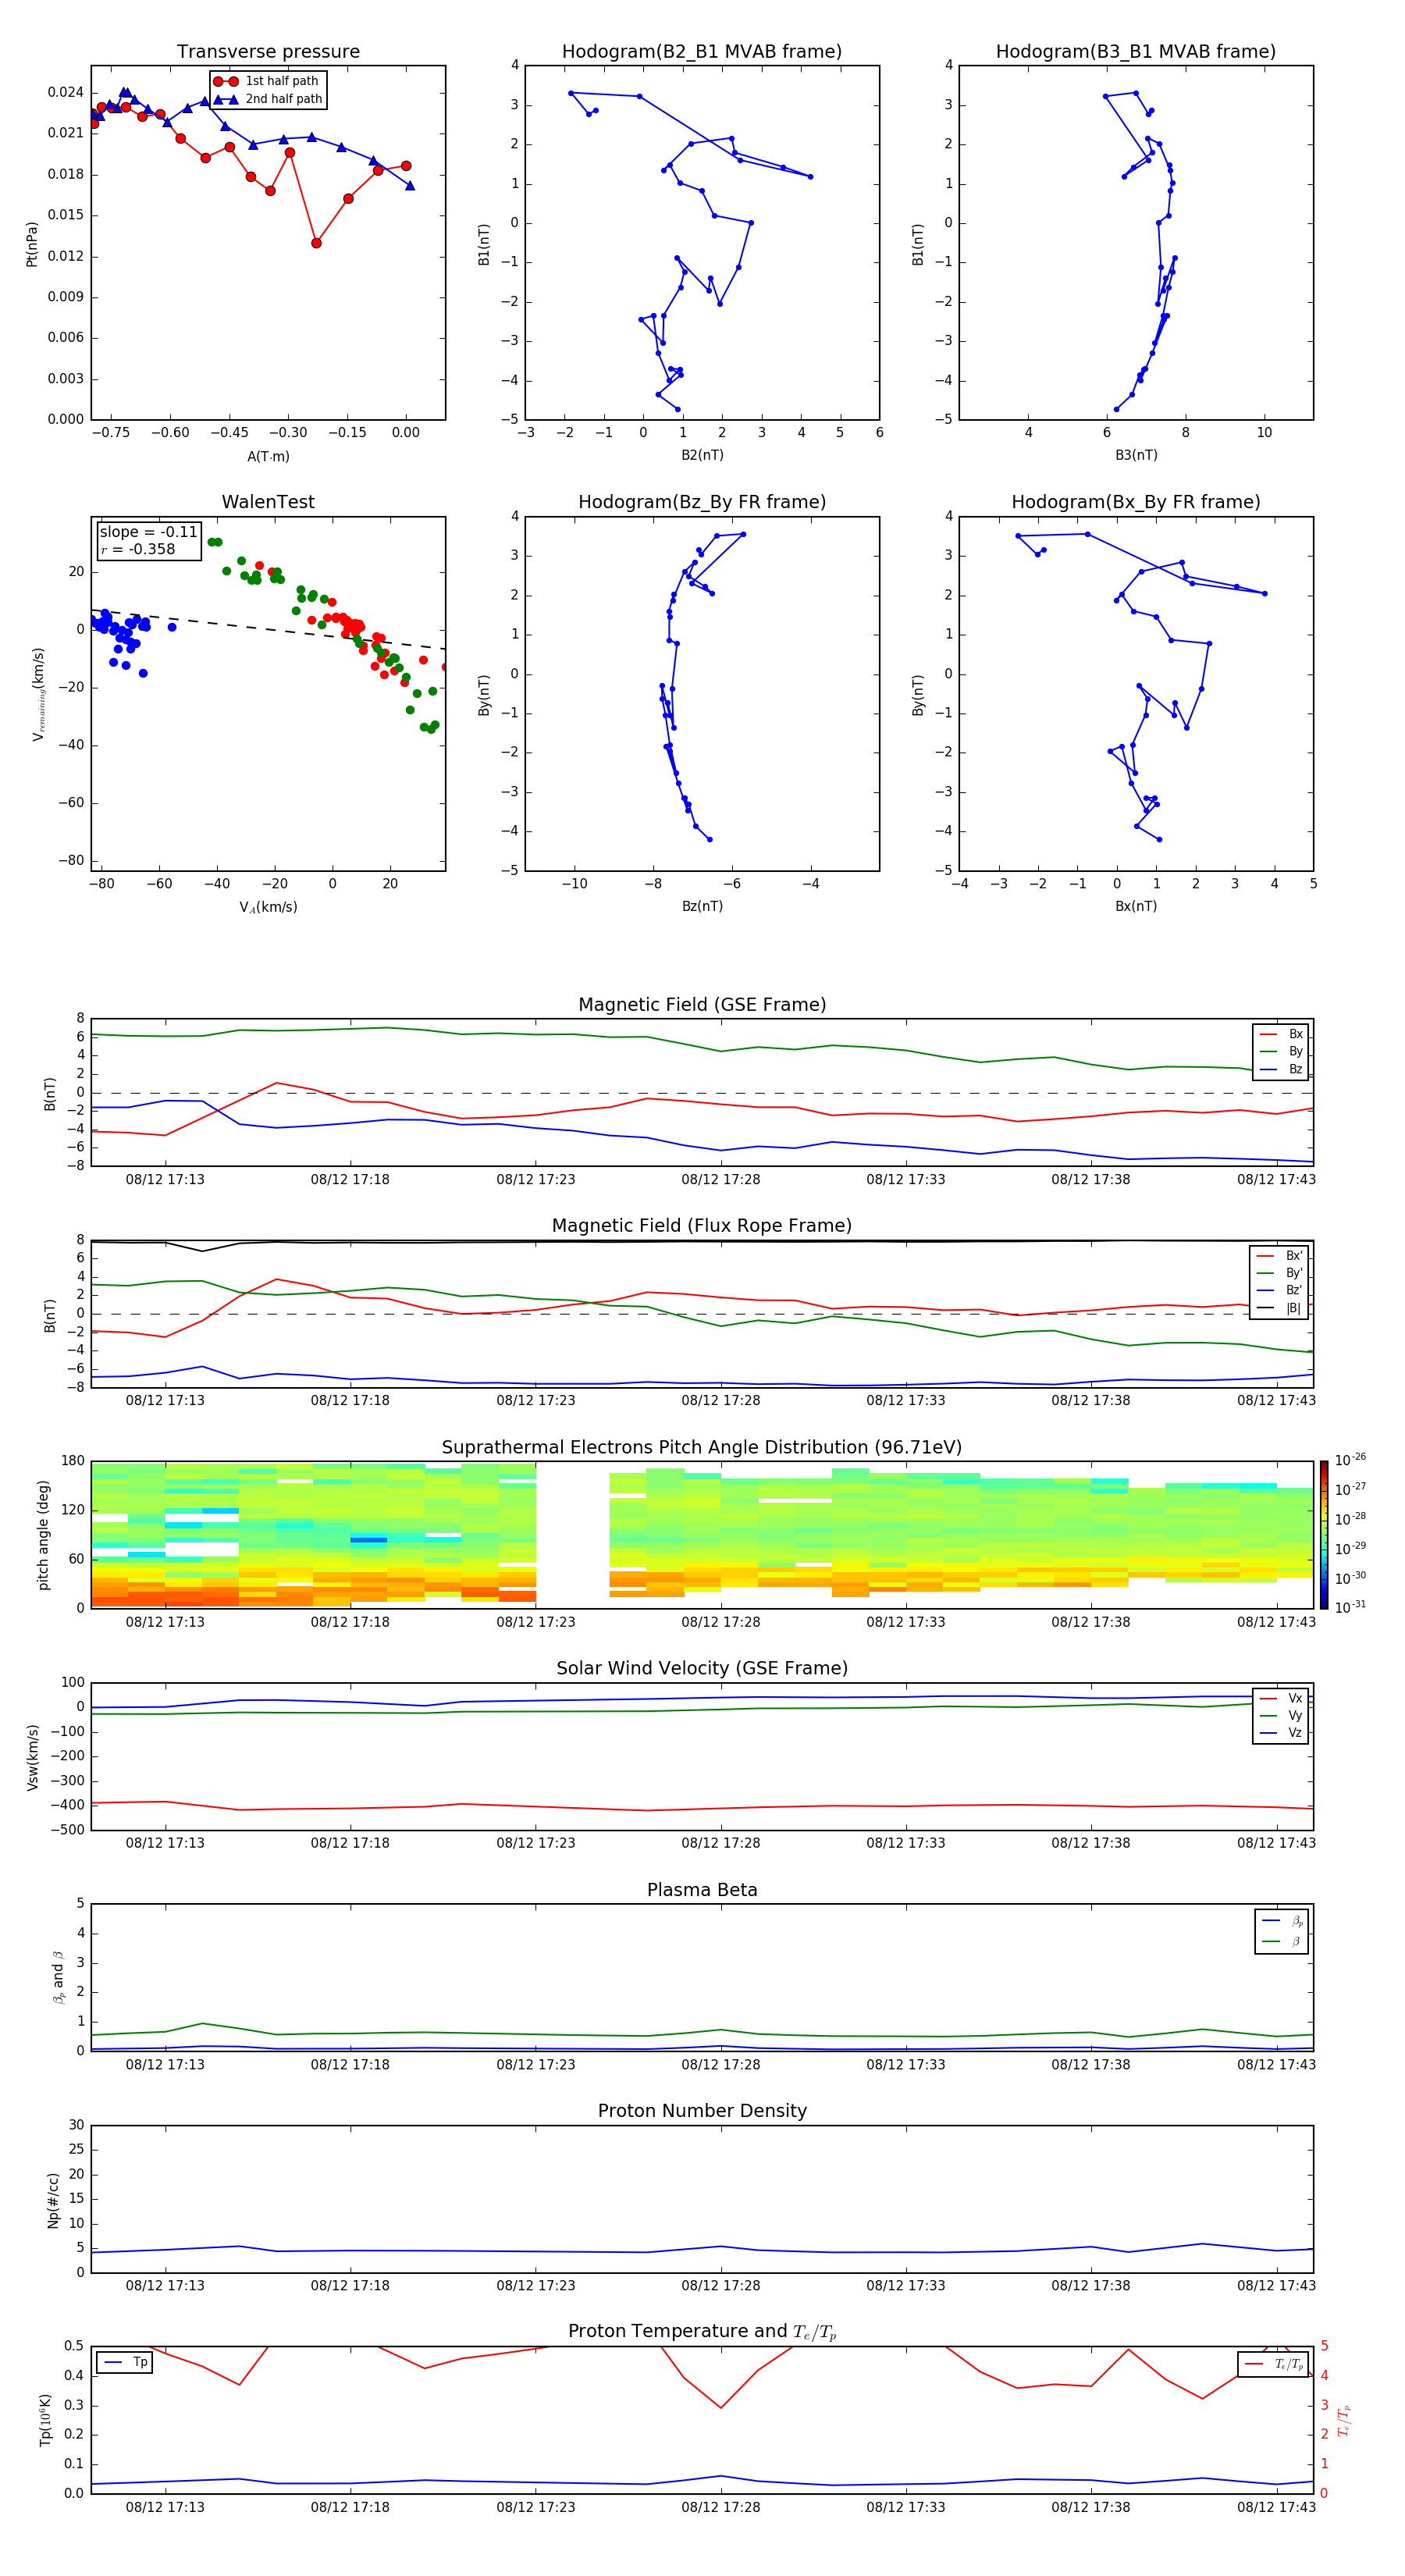Viewport: 1405px width, 2576px height.
Task: Click the "B3(nT)" x-axis label
Action: [1136, 455]
